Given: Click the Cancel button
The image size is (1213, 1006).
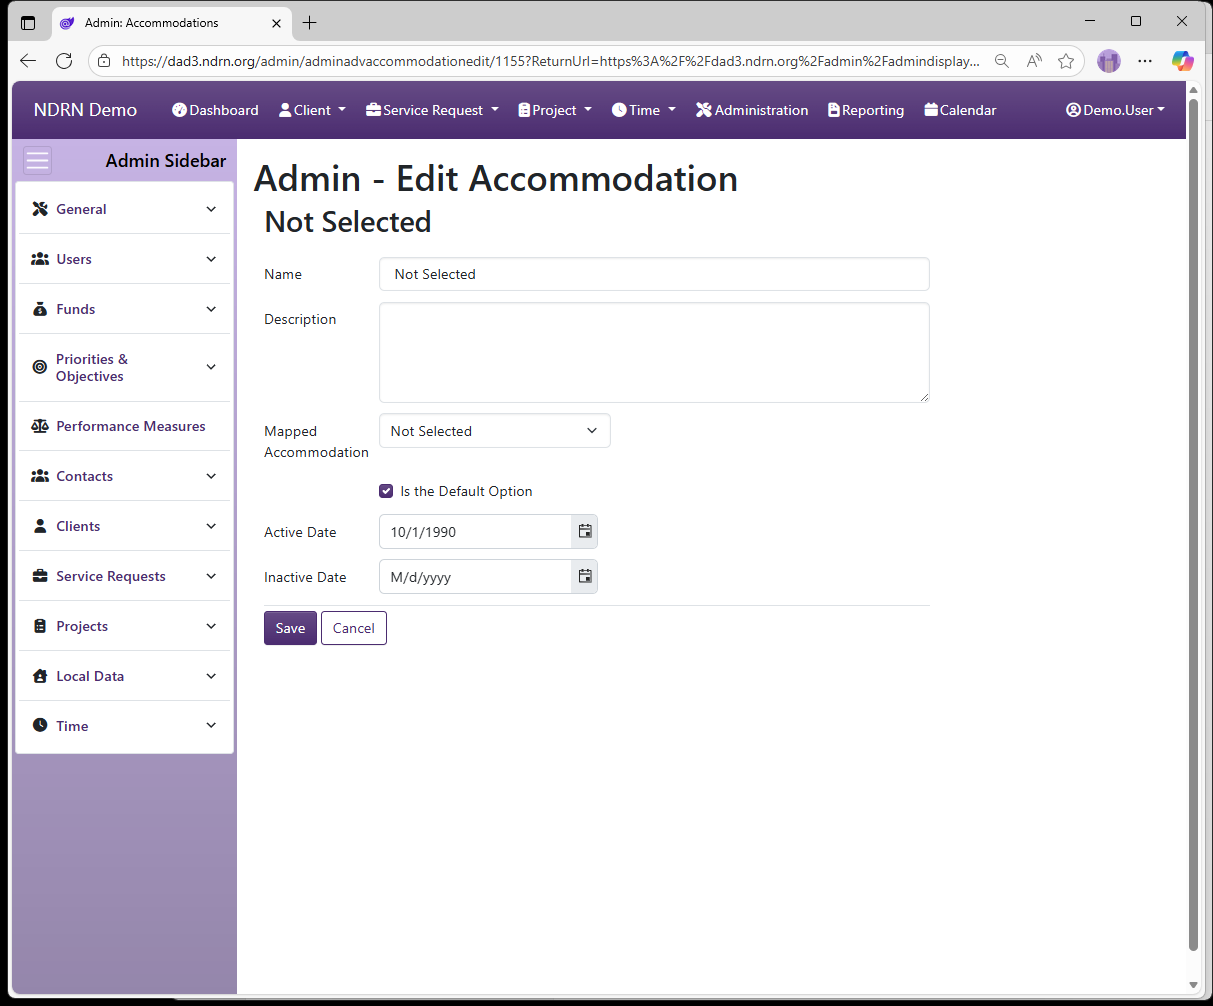Looking at the screenshot, I should (x=354, y=628).
